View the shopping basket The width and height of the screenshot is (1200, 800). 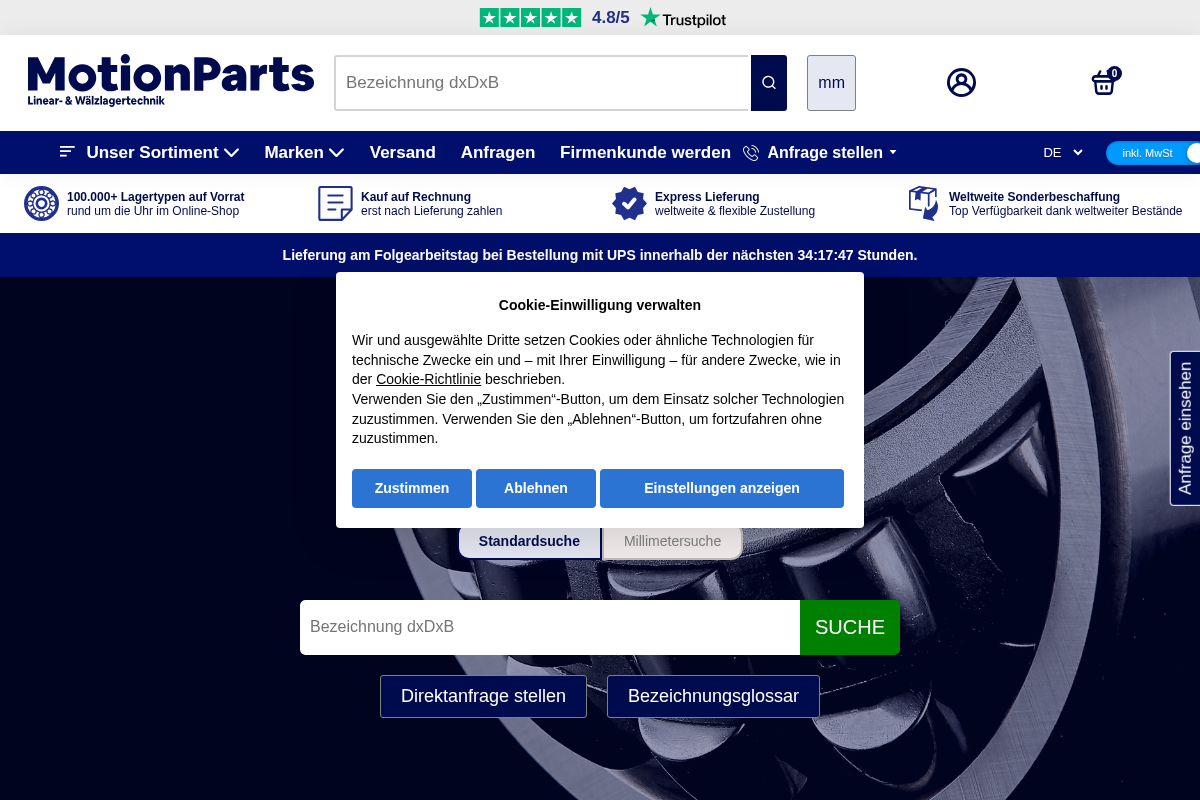(x=1103, y=83)
